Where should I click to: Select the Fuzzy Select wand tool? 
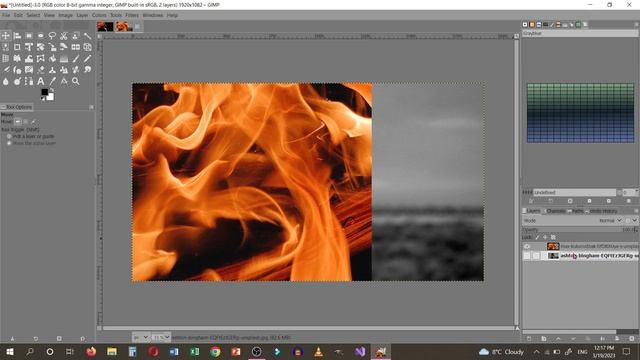[87, 36]
